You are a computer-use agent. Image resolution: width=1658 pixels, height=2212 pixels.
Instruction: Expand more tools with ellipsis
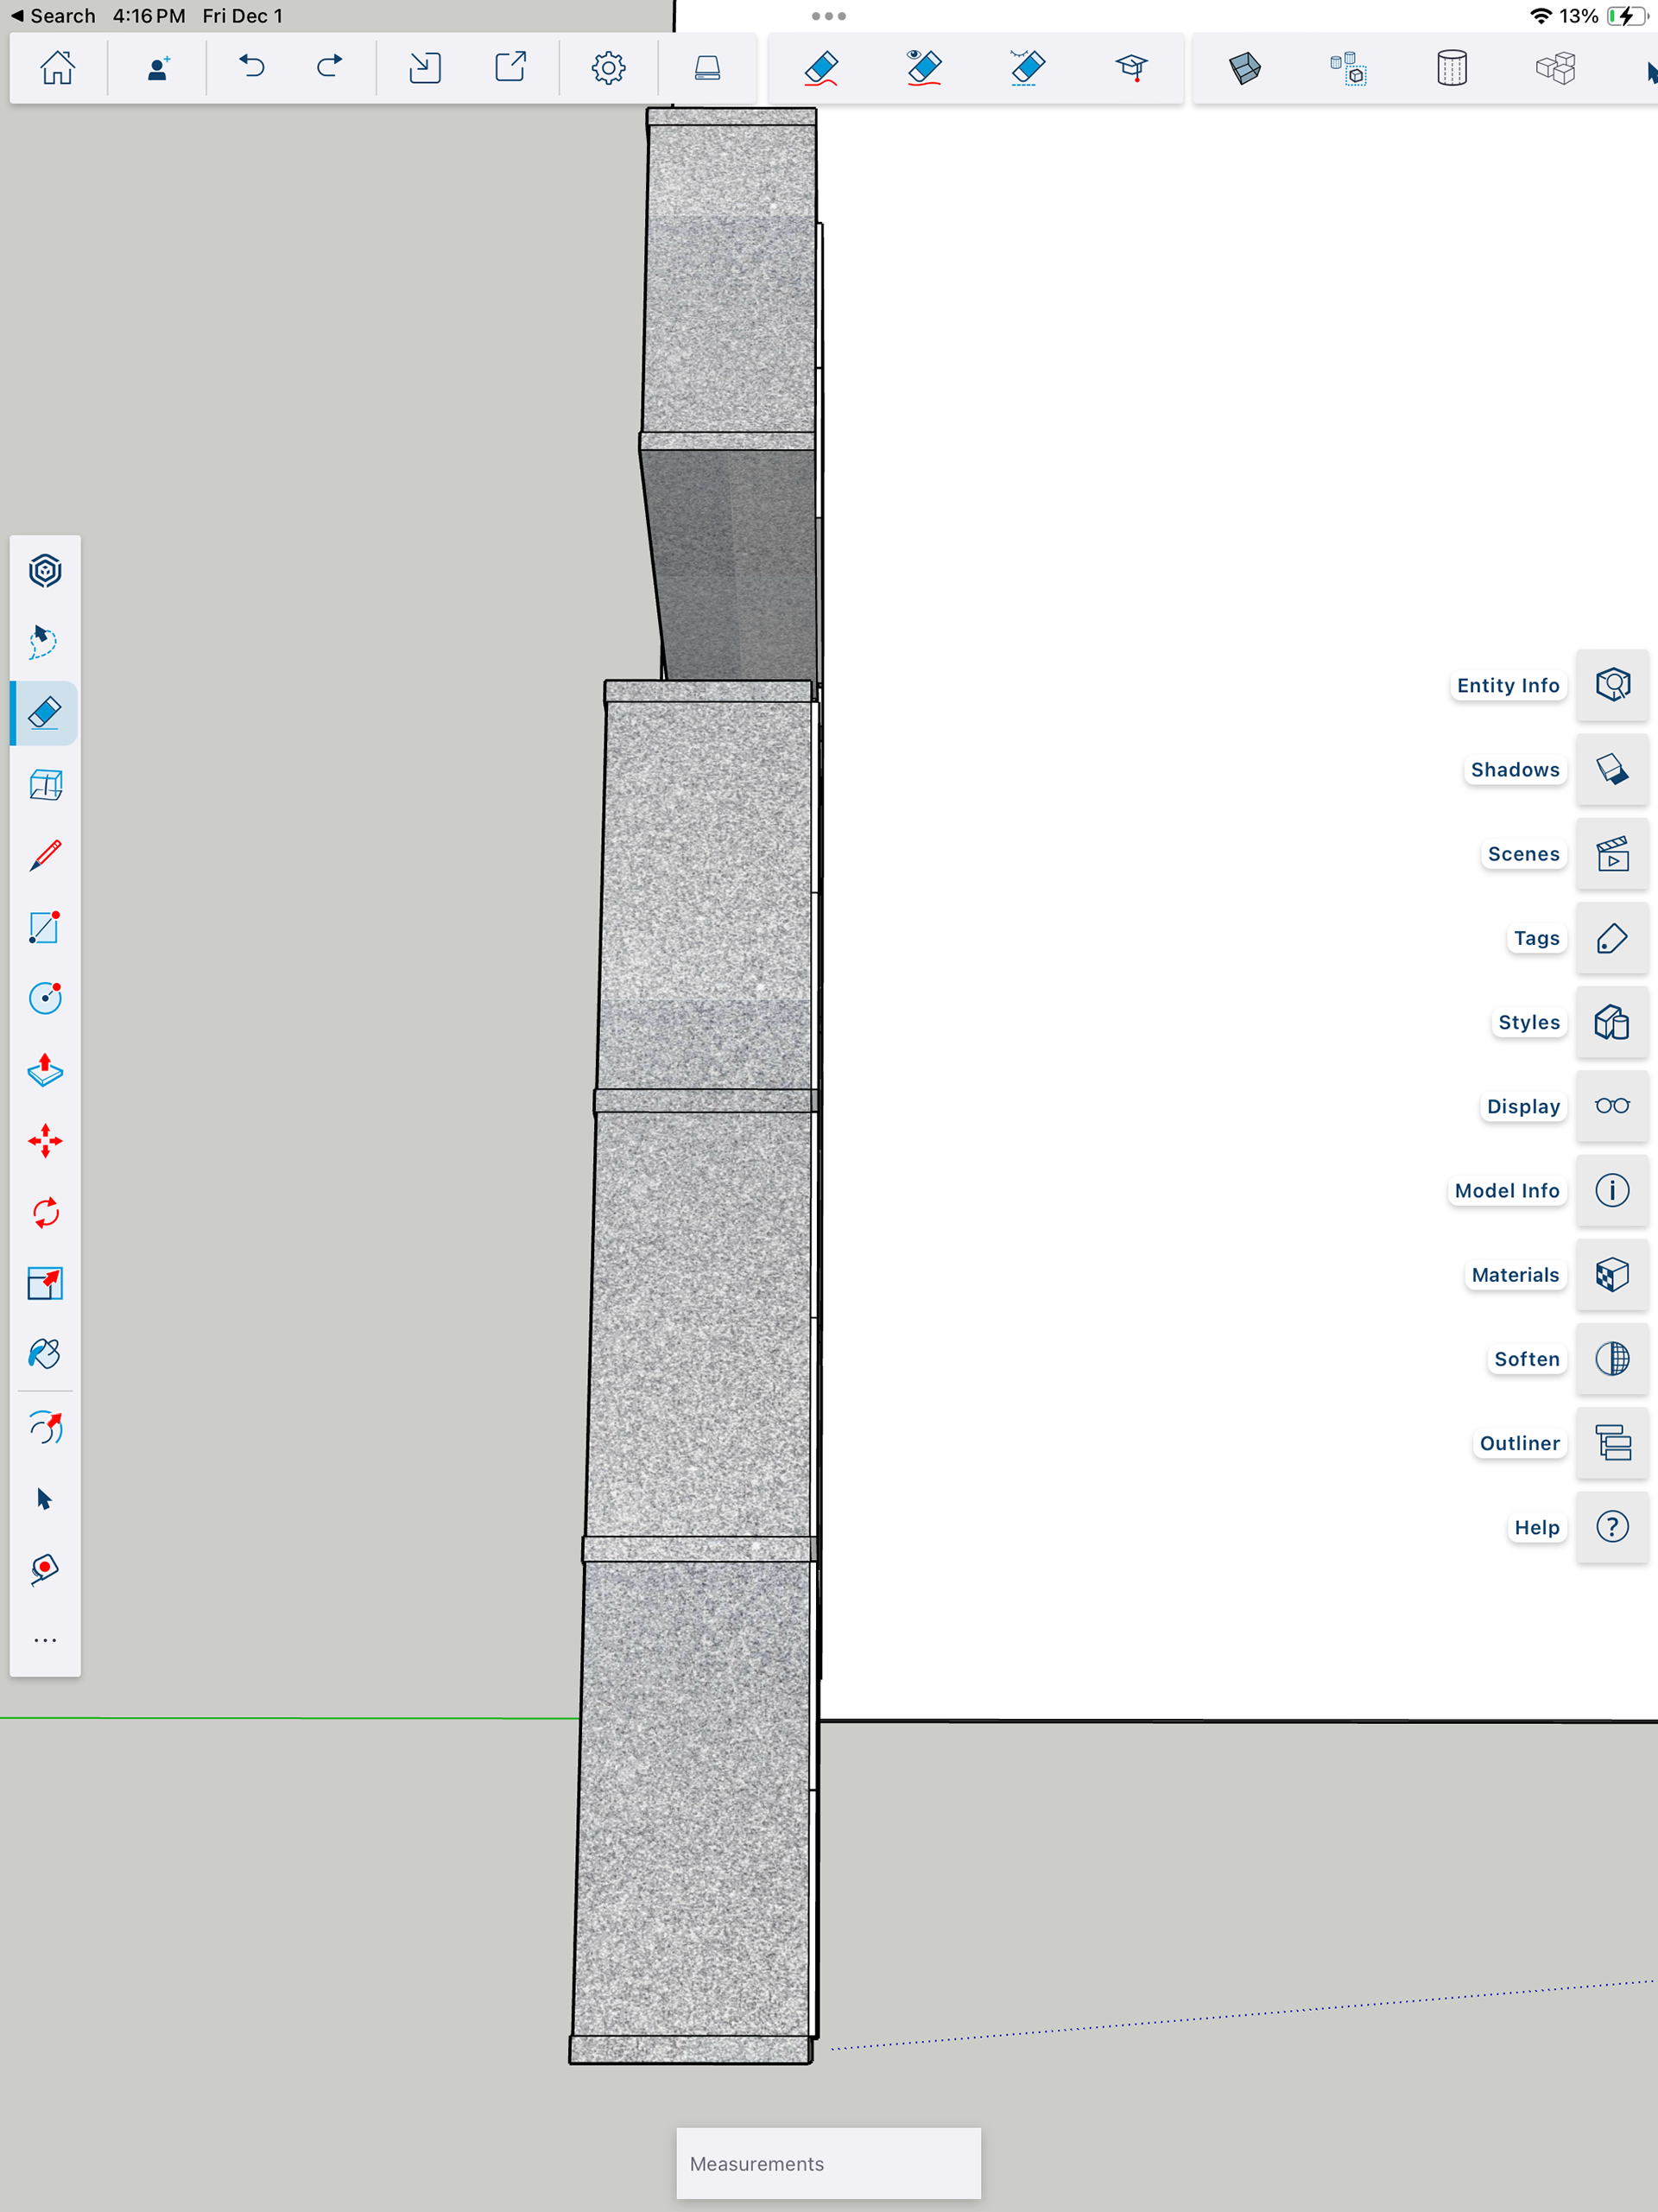(x=45, y=1641)
